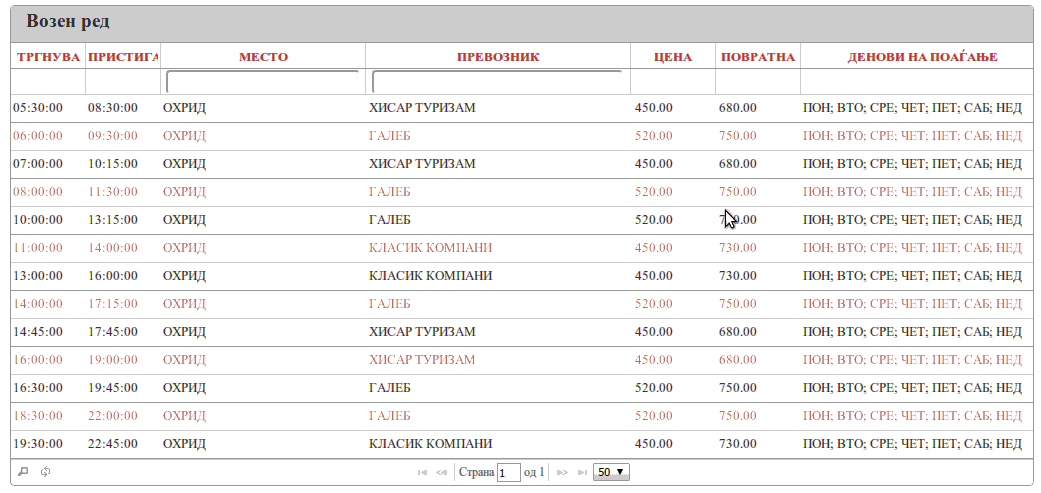The width and height of the screenshot is (1041, 493).
Task: Go to next page pager icon
Action: [x=562, y=472]
